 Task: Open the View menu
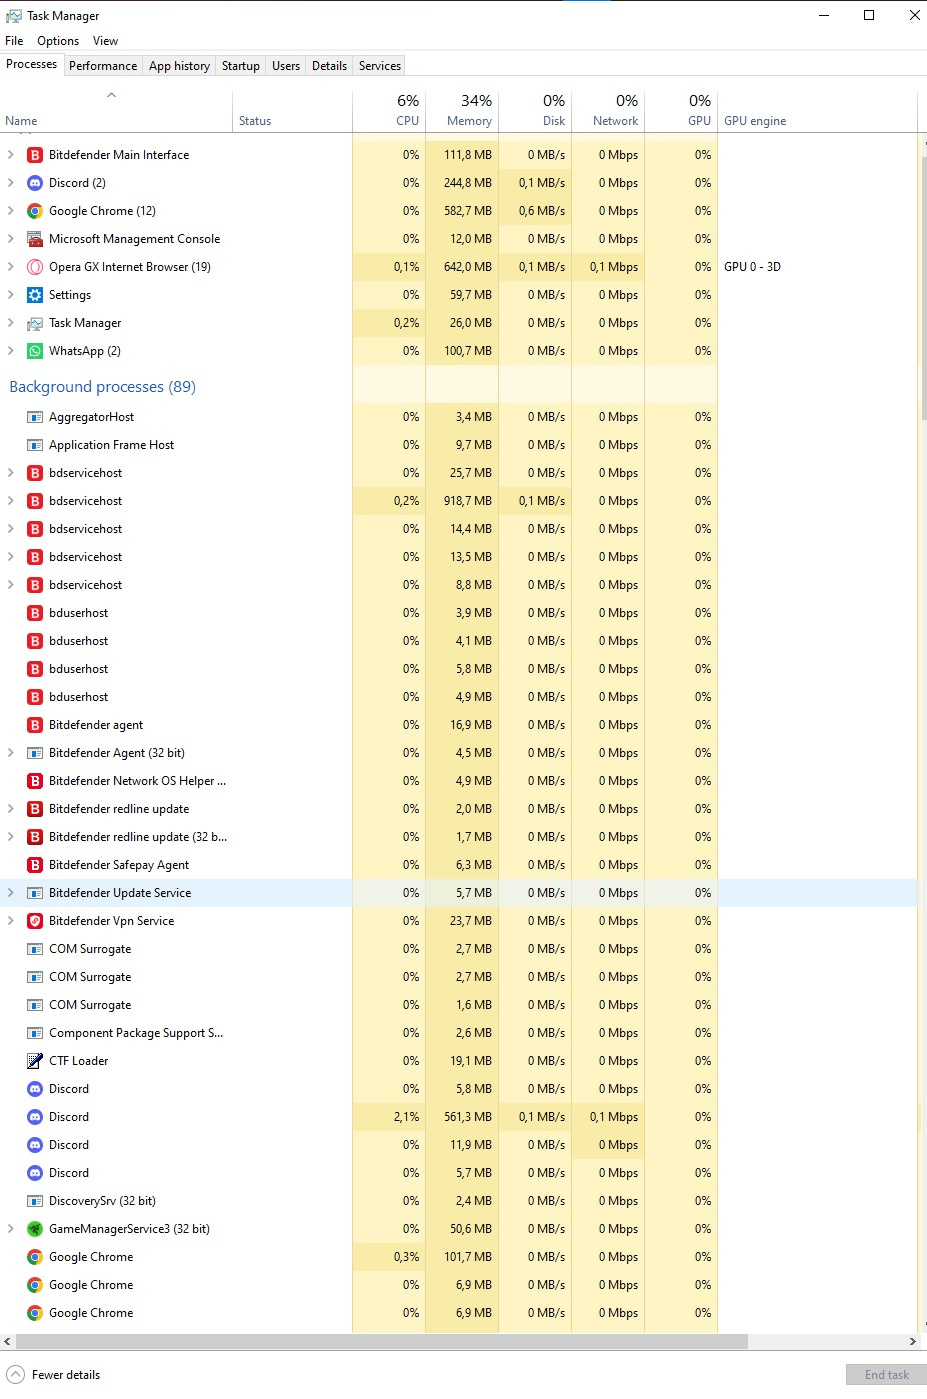pos(105,41)
